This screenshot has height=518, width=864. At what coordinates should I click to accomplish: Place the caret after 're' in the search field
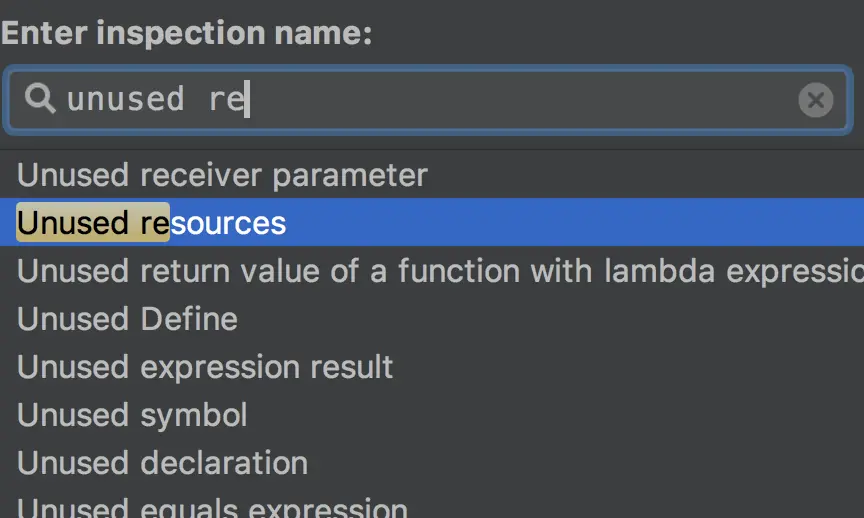[x=246, y=99]
